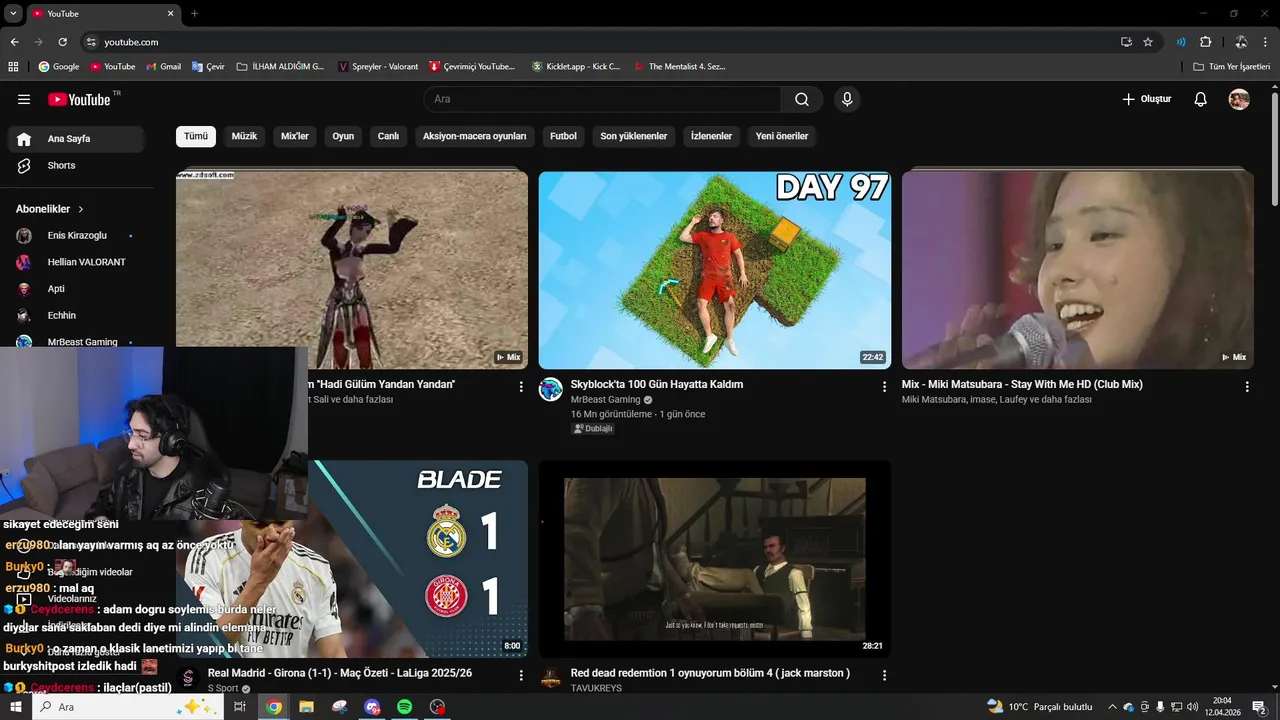
Task: Open the apps grid in bookmarks bar
Action: [x=13, y=67]
